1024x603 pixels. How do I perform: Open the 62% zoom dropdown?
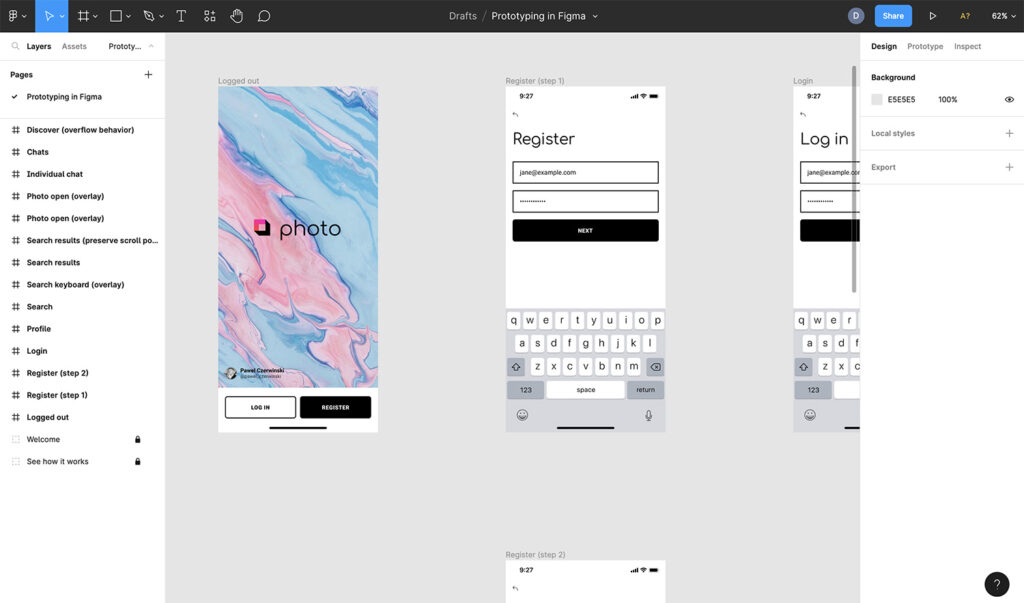[1004, 16]
